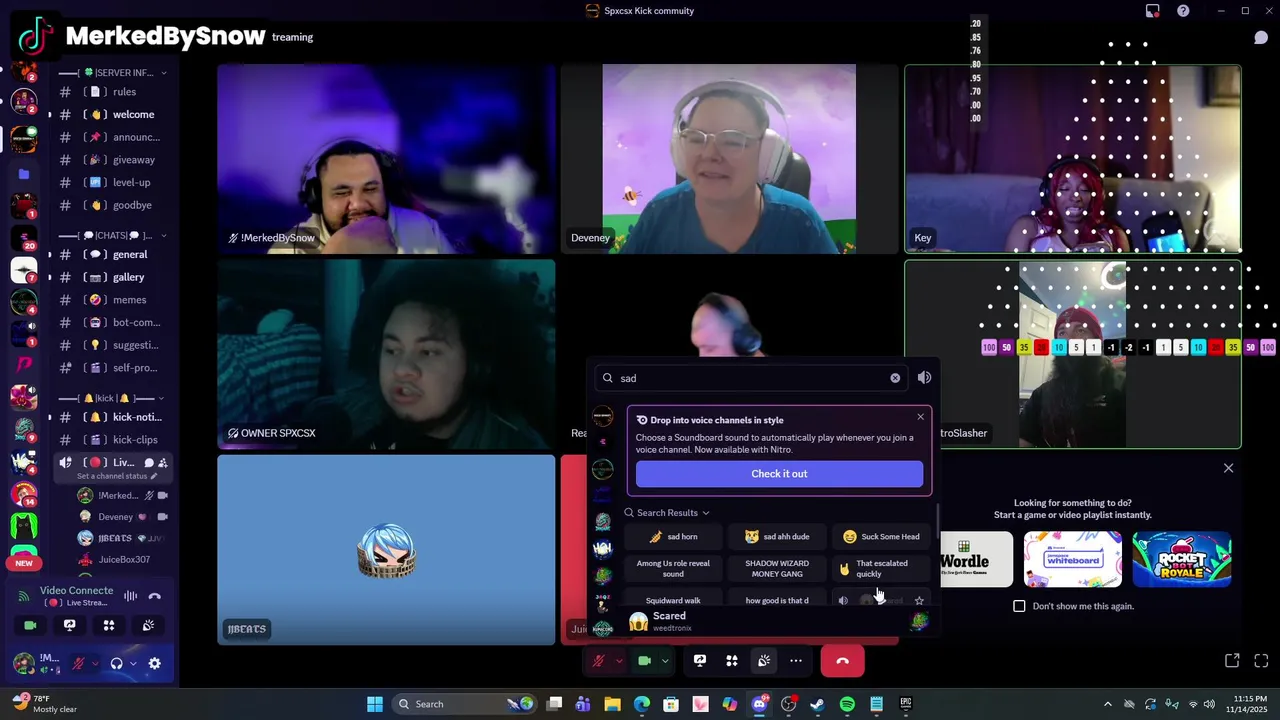Open noise suppression waveform icon

point(131,596)
